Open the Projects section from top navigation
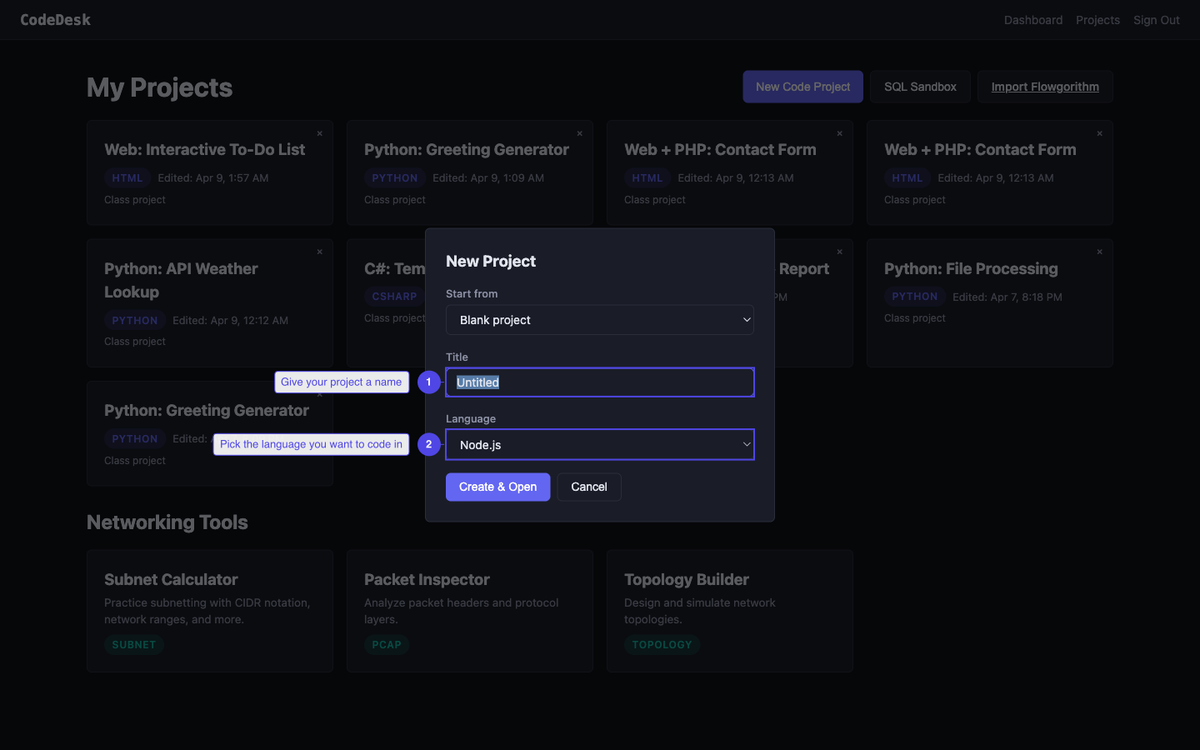 pos(1097,19)
